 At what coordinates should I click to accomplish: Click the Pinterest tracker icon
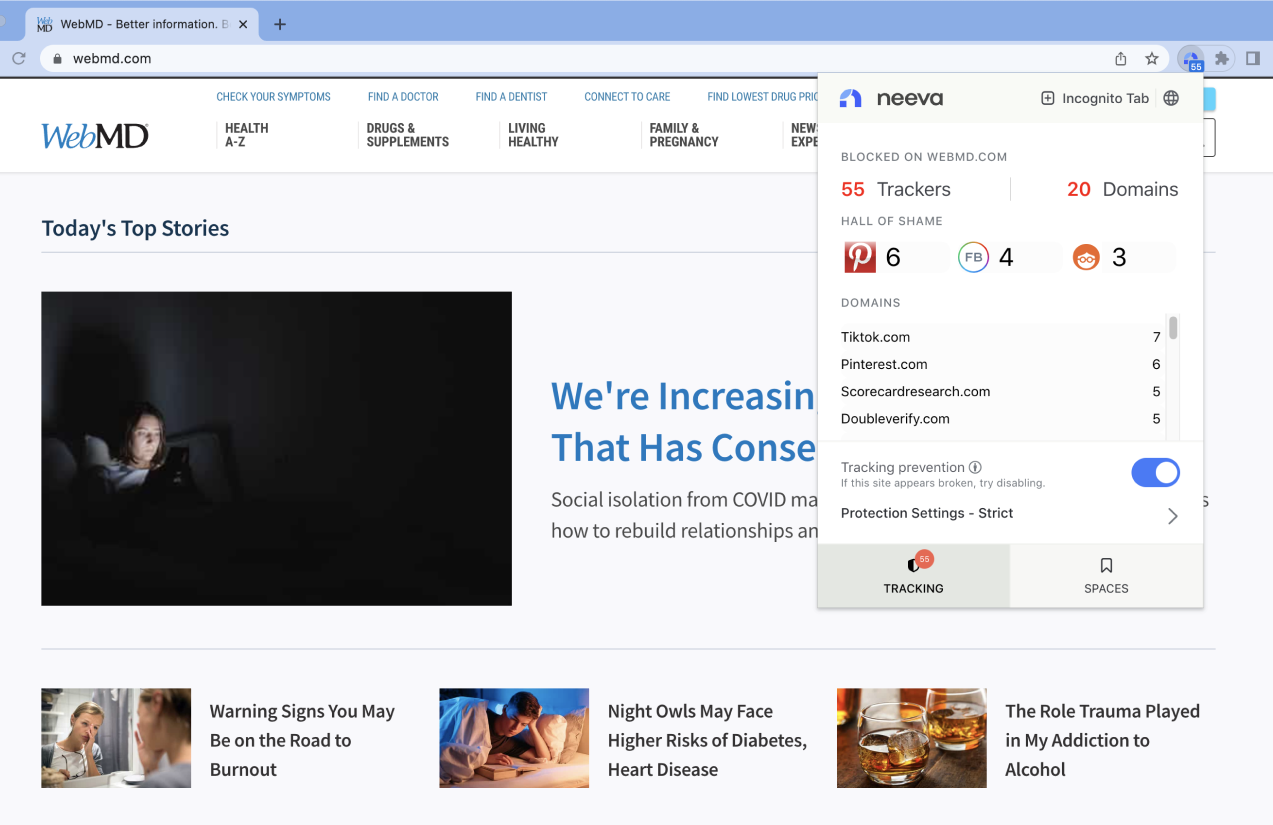[x=860, y=257]
